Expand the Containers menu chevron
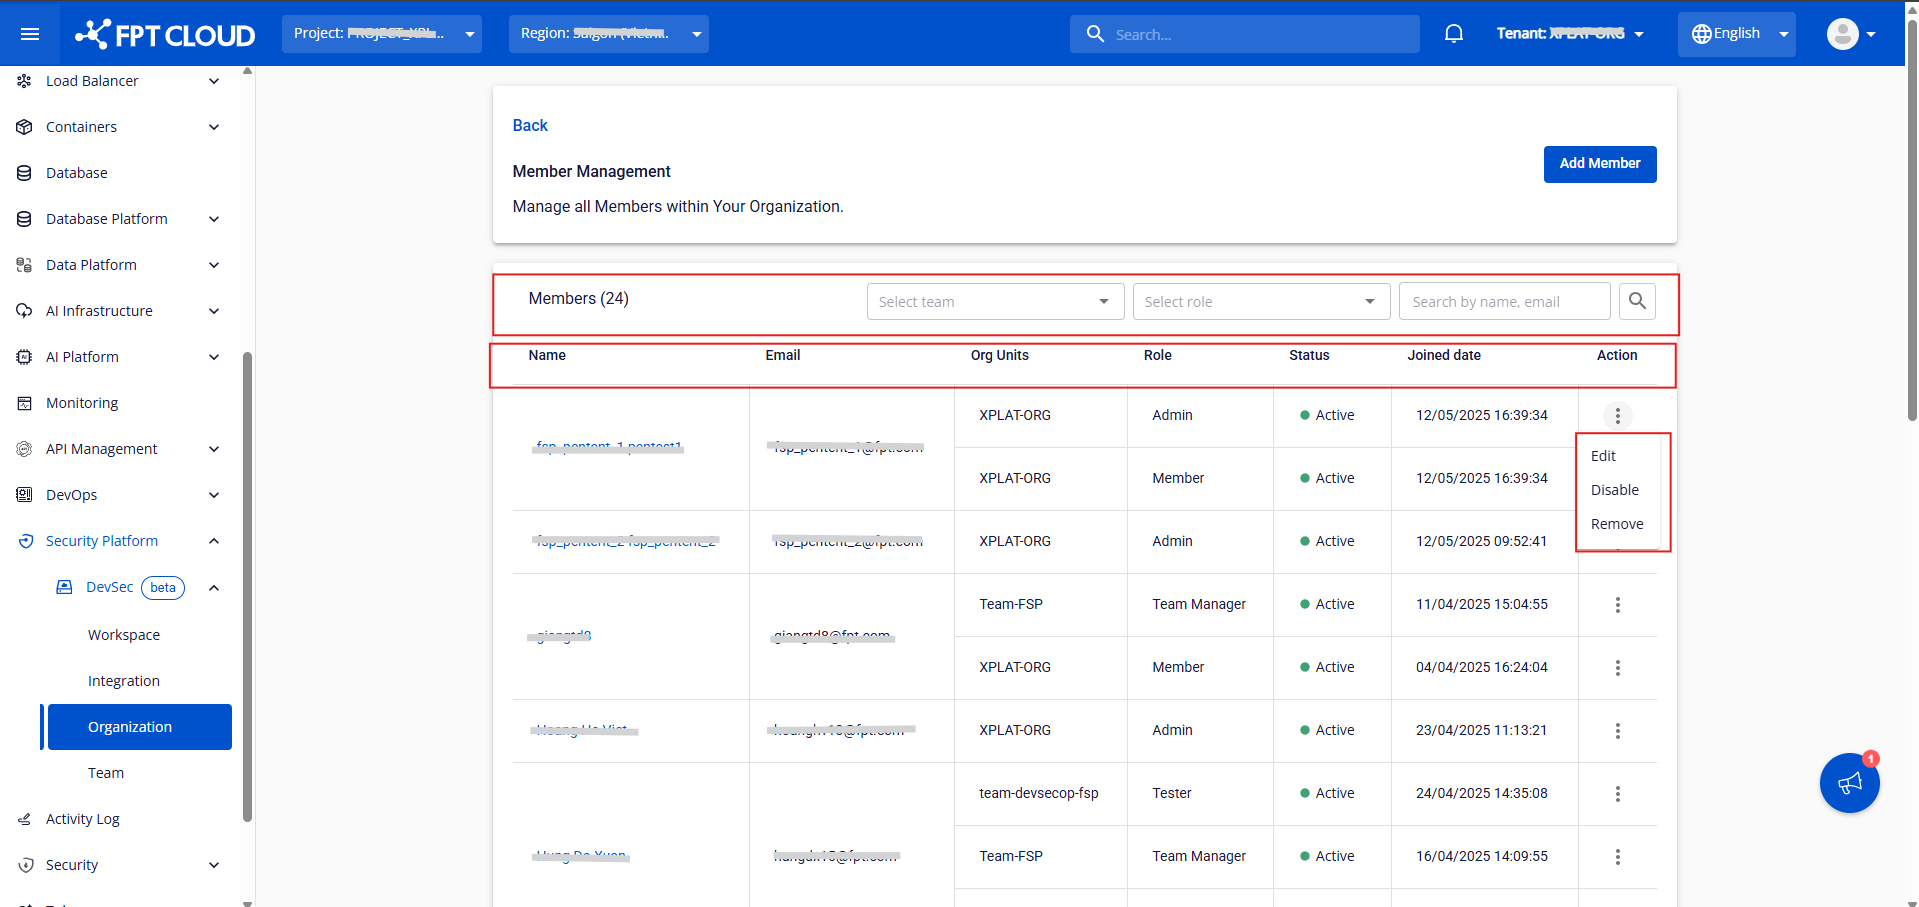This screenshot has height=907, width=1919. 214,127
